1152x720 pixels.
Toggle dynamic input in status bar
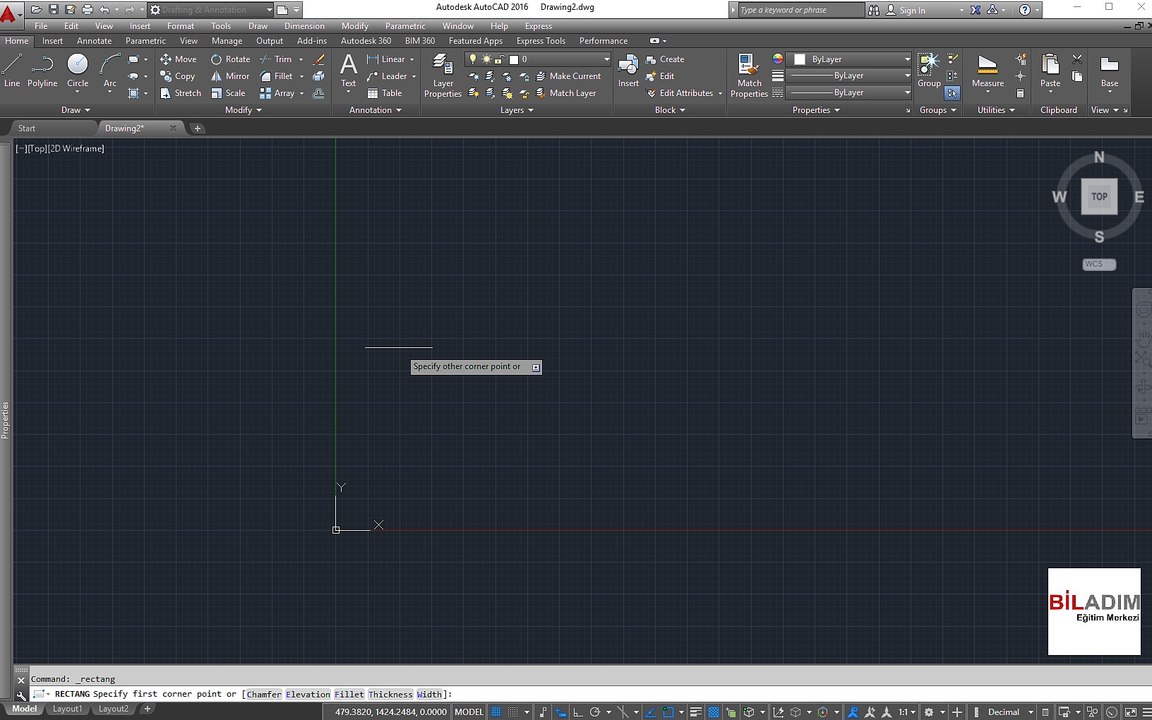coord(560,712)
